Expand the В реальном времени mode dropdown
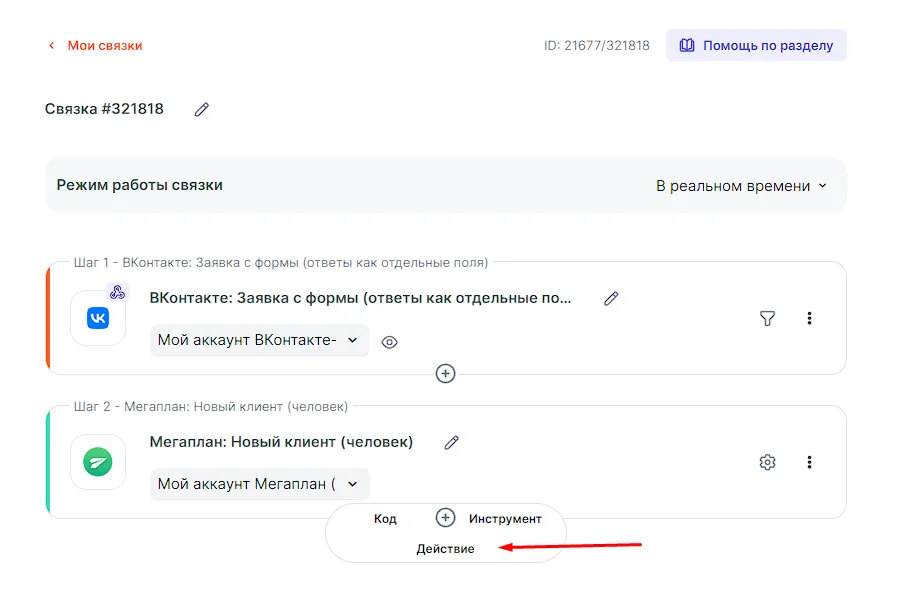The image size is (897, 590). point(741,186)
